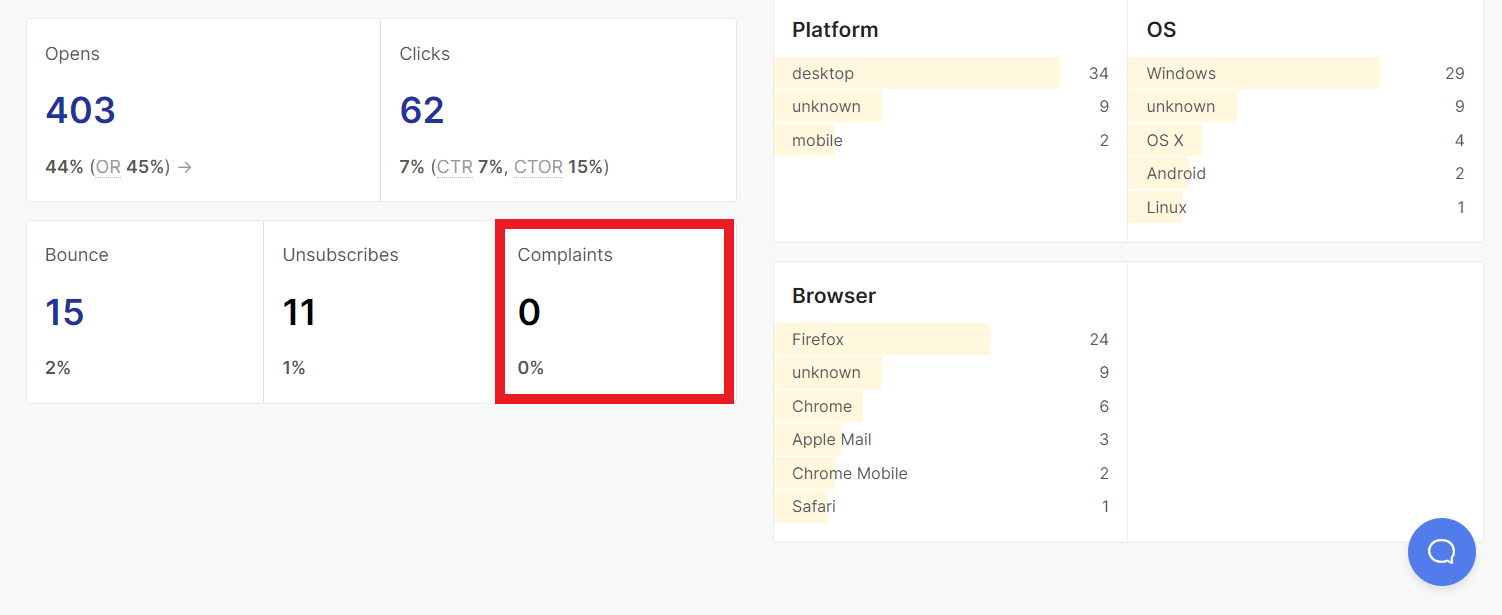Image resolution: width=1502 pixels, height=615 pixels.
Task: Select the Android row in OS
Action: [x=1305, y=173]
